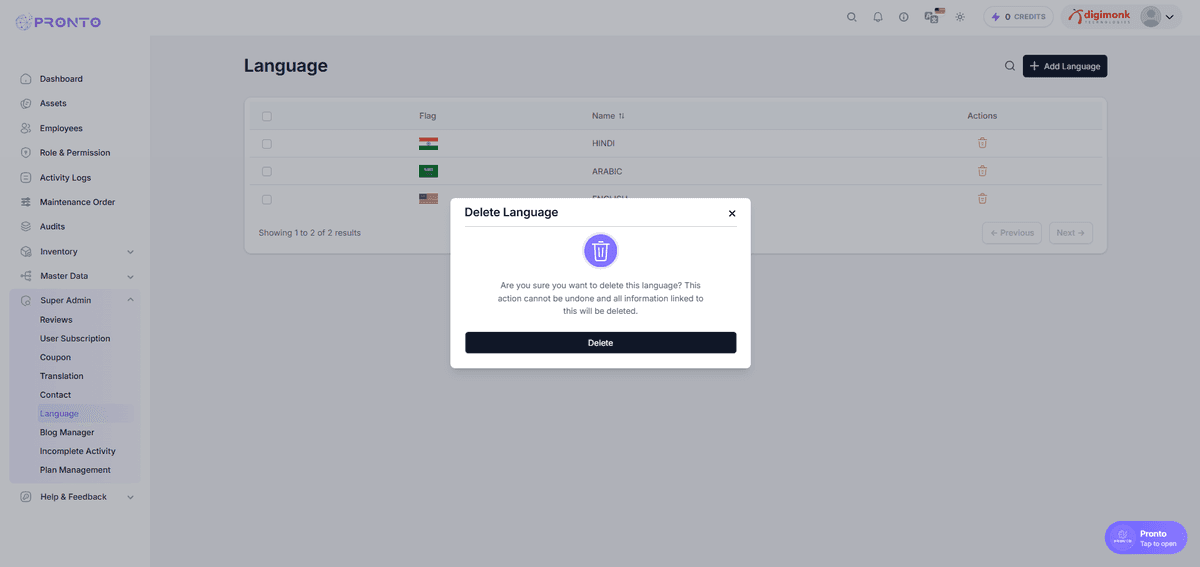Open the language translate switcher icon
The width and height of the screenshot is (1200, 567).
click(x=933, y=16)
